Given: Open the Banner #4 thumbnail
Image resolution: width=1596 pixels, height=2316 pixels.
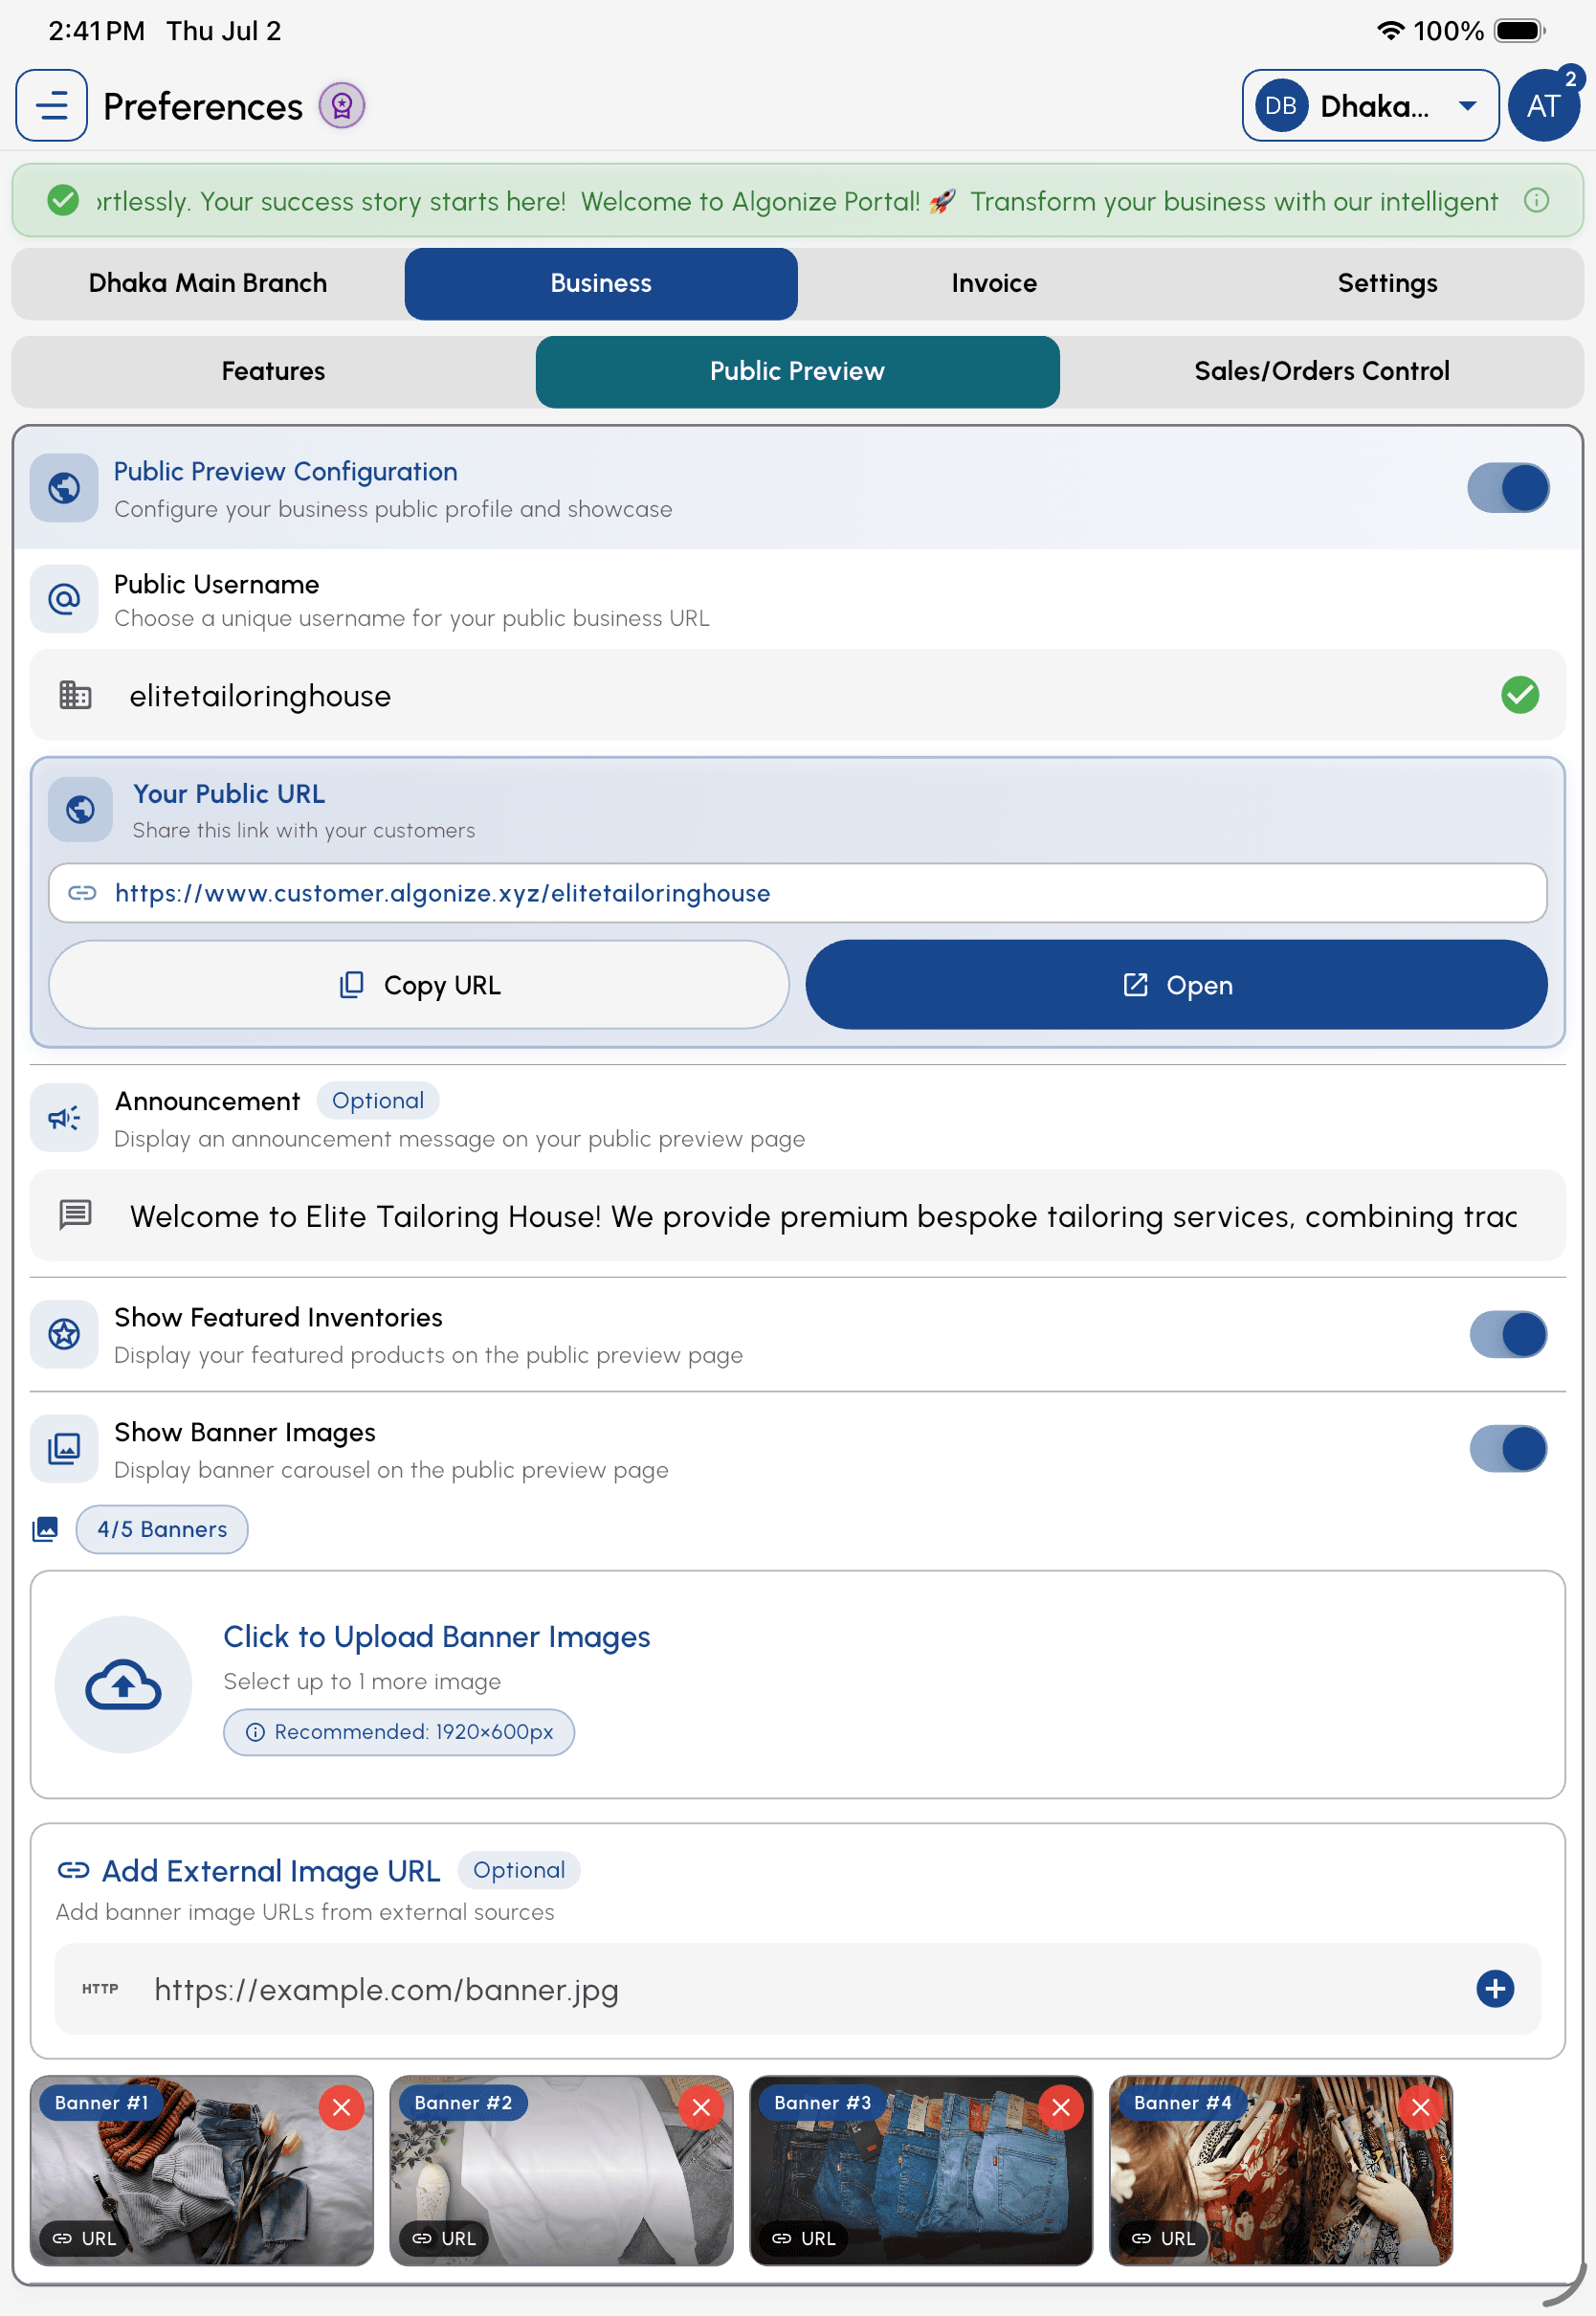Looking at the screenshot, I should click(1281, 2170).
